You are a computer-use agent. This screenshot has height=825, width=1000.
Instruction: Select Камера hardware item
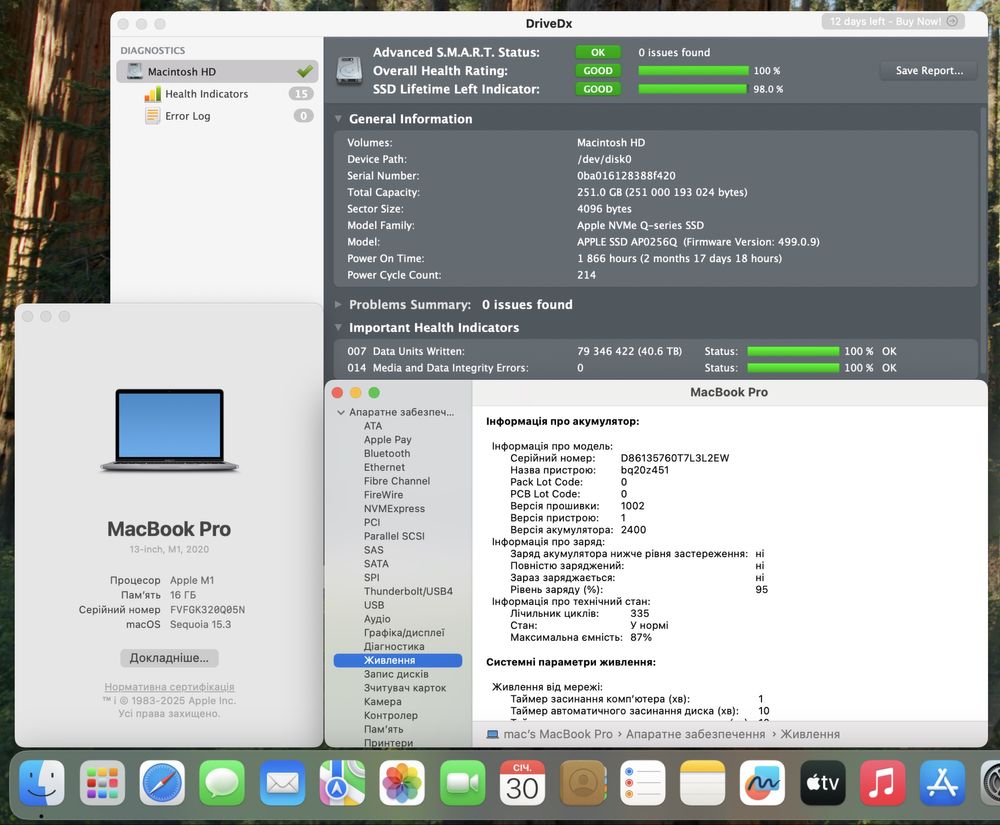383,701
